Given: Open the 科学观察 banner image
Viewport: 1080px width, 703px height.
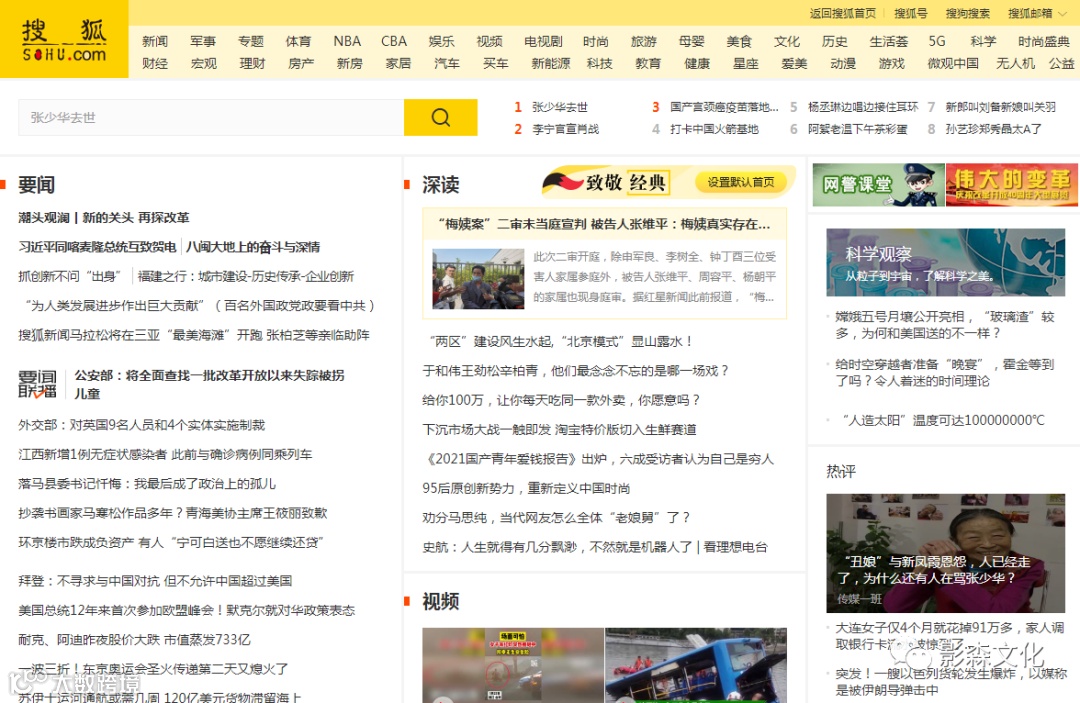Looking at the screenshot, I should pyautogui.click(x=946, y=262).
